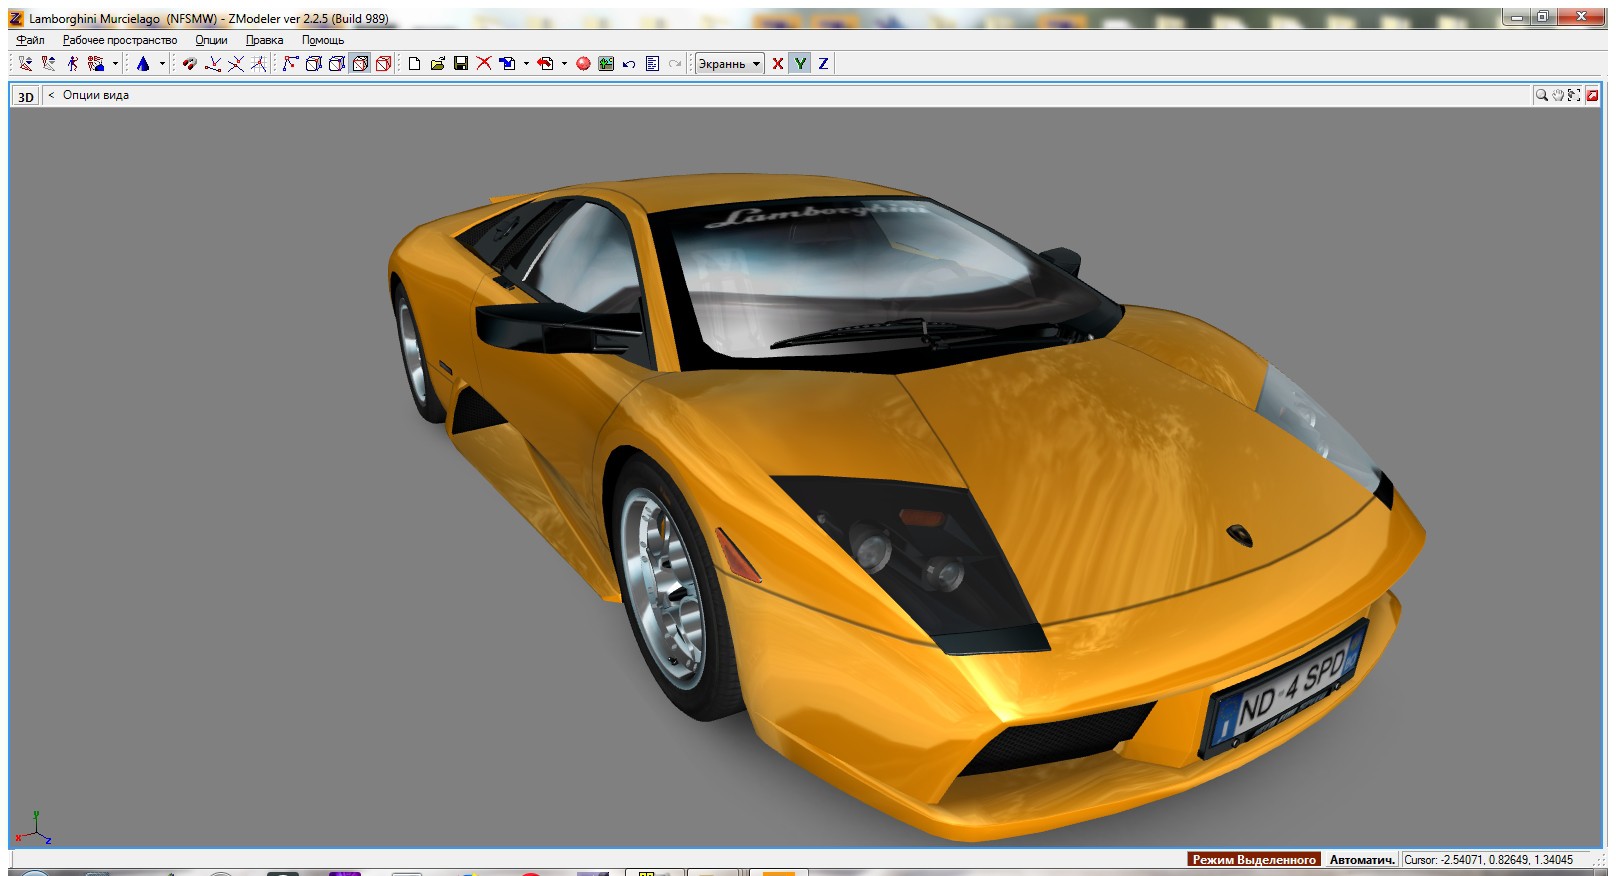
Task: Expand the blue cone dropdown arrow
Action: click(162, 63)
